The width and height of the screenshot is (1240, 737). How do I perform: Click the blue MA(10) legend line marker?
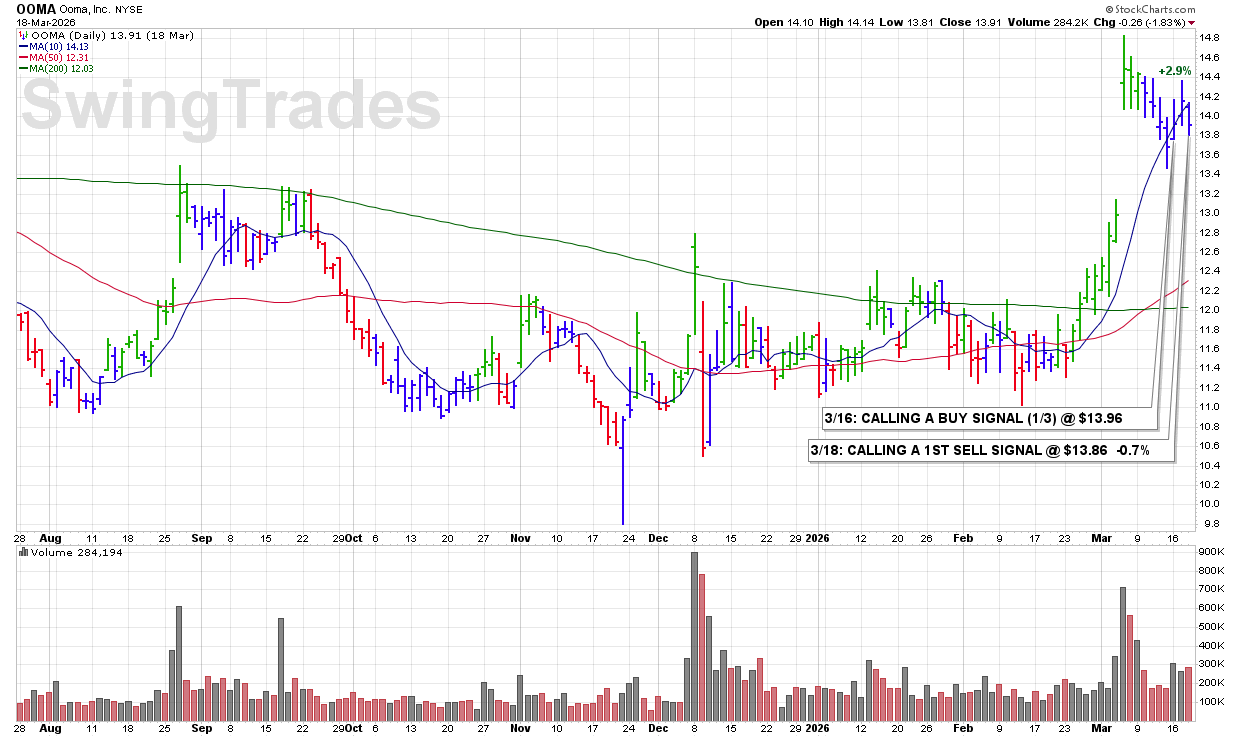click(23, 47)
